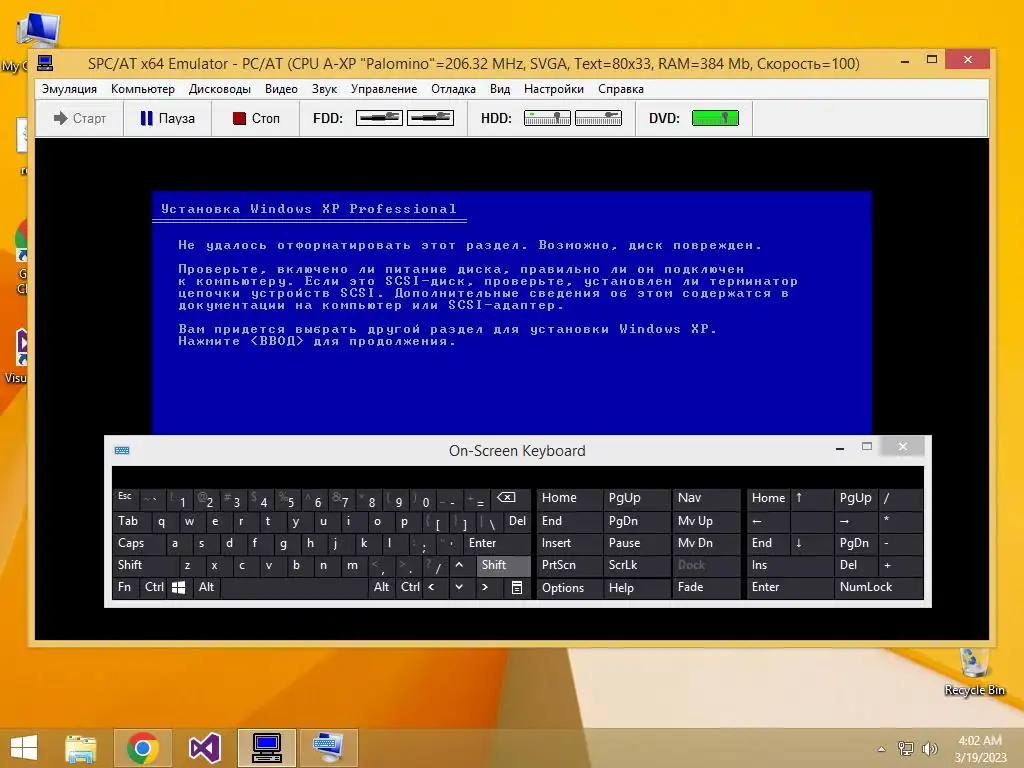Tap the context menu key on keyboard

click(x=517, y=587)
